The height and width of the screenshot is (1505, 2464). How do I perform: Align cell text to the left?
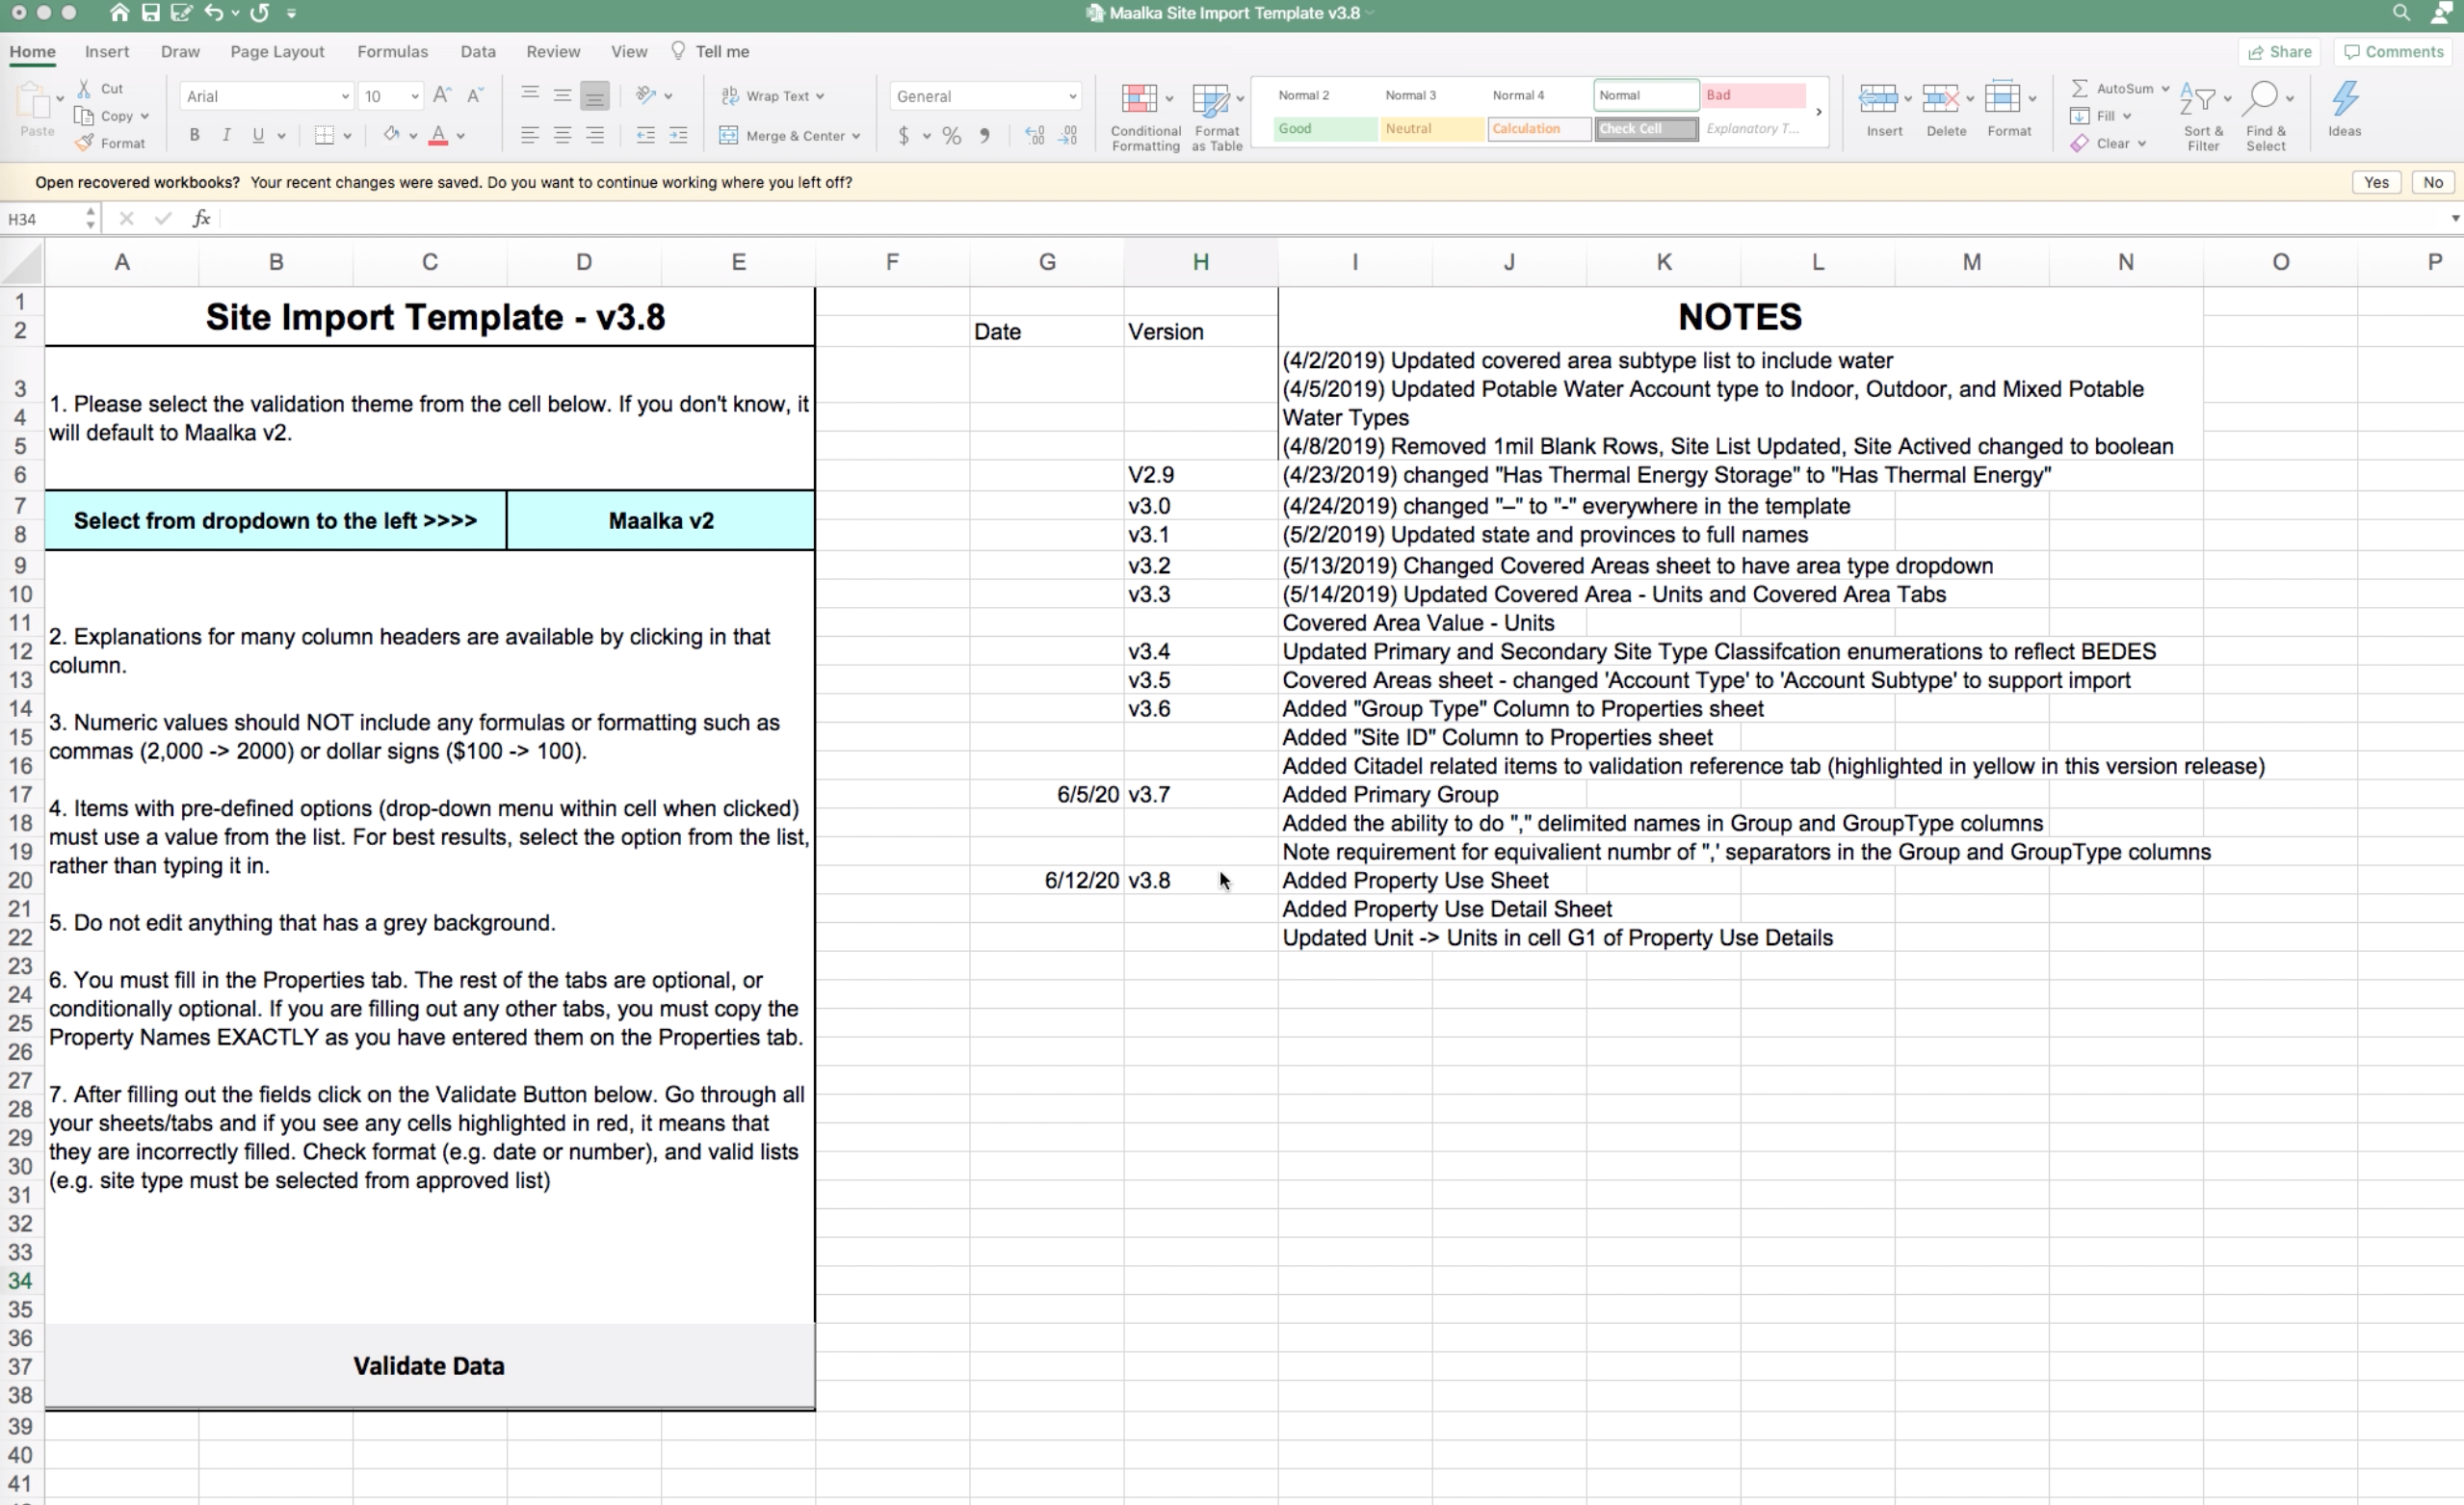point(530,135)
